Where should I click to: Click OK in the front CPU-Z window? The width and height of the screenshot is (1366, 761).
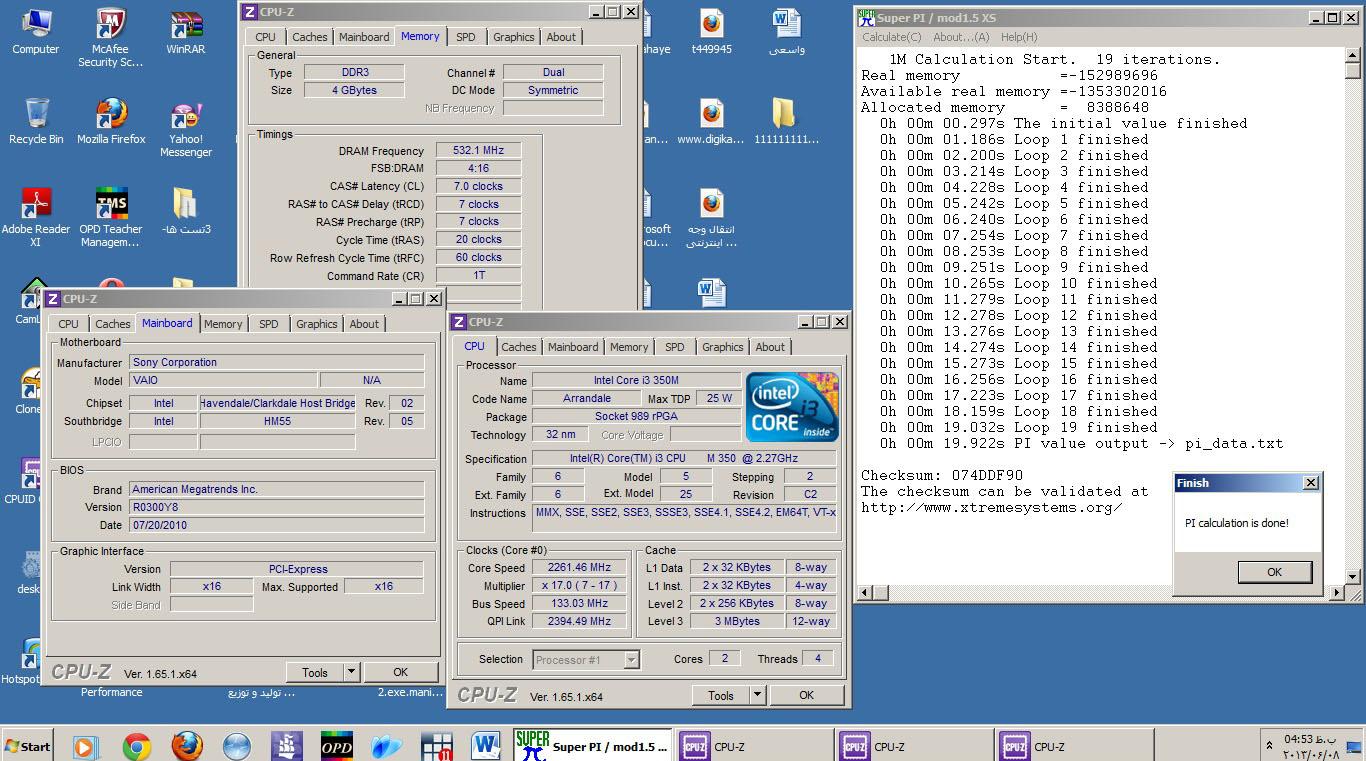(x=806, y=695)
